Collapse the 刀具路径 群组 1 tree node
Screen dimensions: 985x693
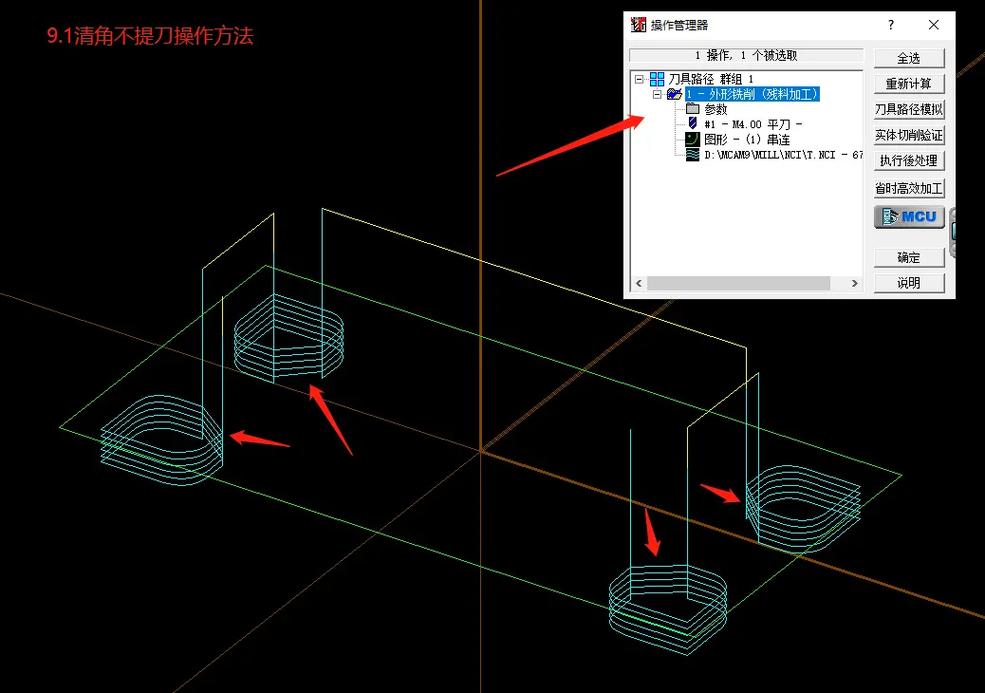(x=639, y=79)
